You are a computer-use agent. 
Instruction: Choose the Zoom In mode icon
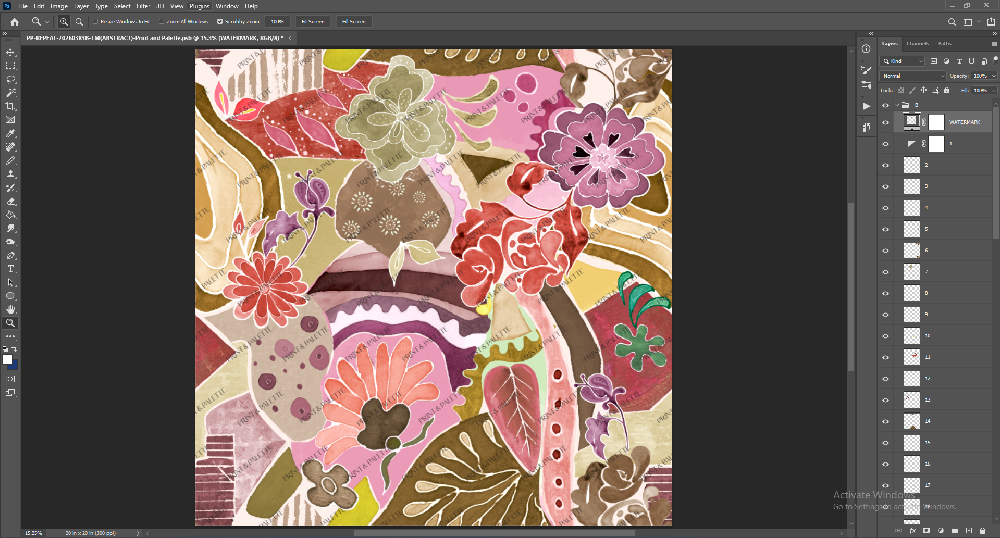click(64, 22)
